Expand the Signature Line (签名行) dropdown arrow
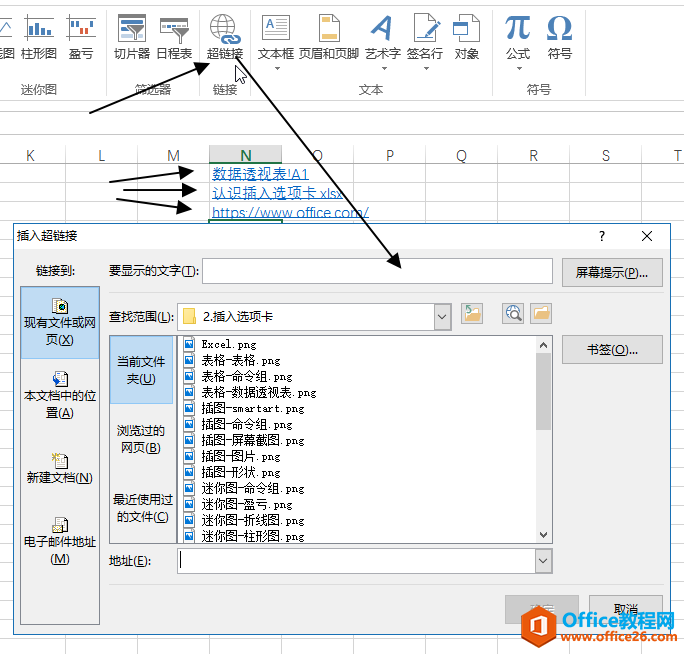This screenshot has width=684, height=654. [x=426, y=68]
